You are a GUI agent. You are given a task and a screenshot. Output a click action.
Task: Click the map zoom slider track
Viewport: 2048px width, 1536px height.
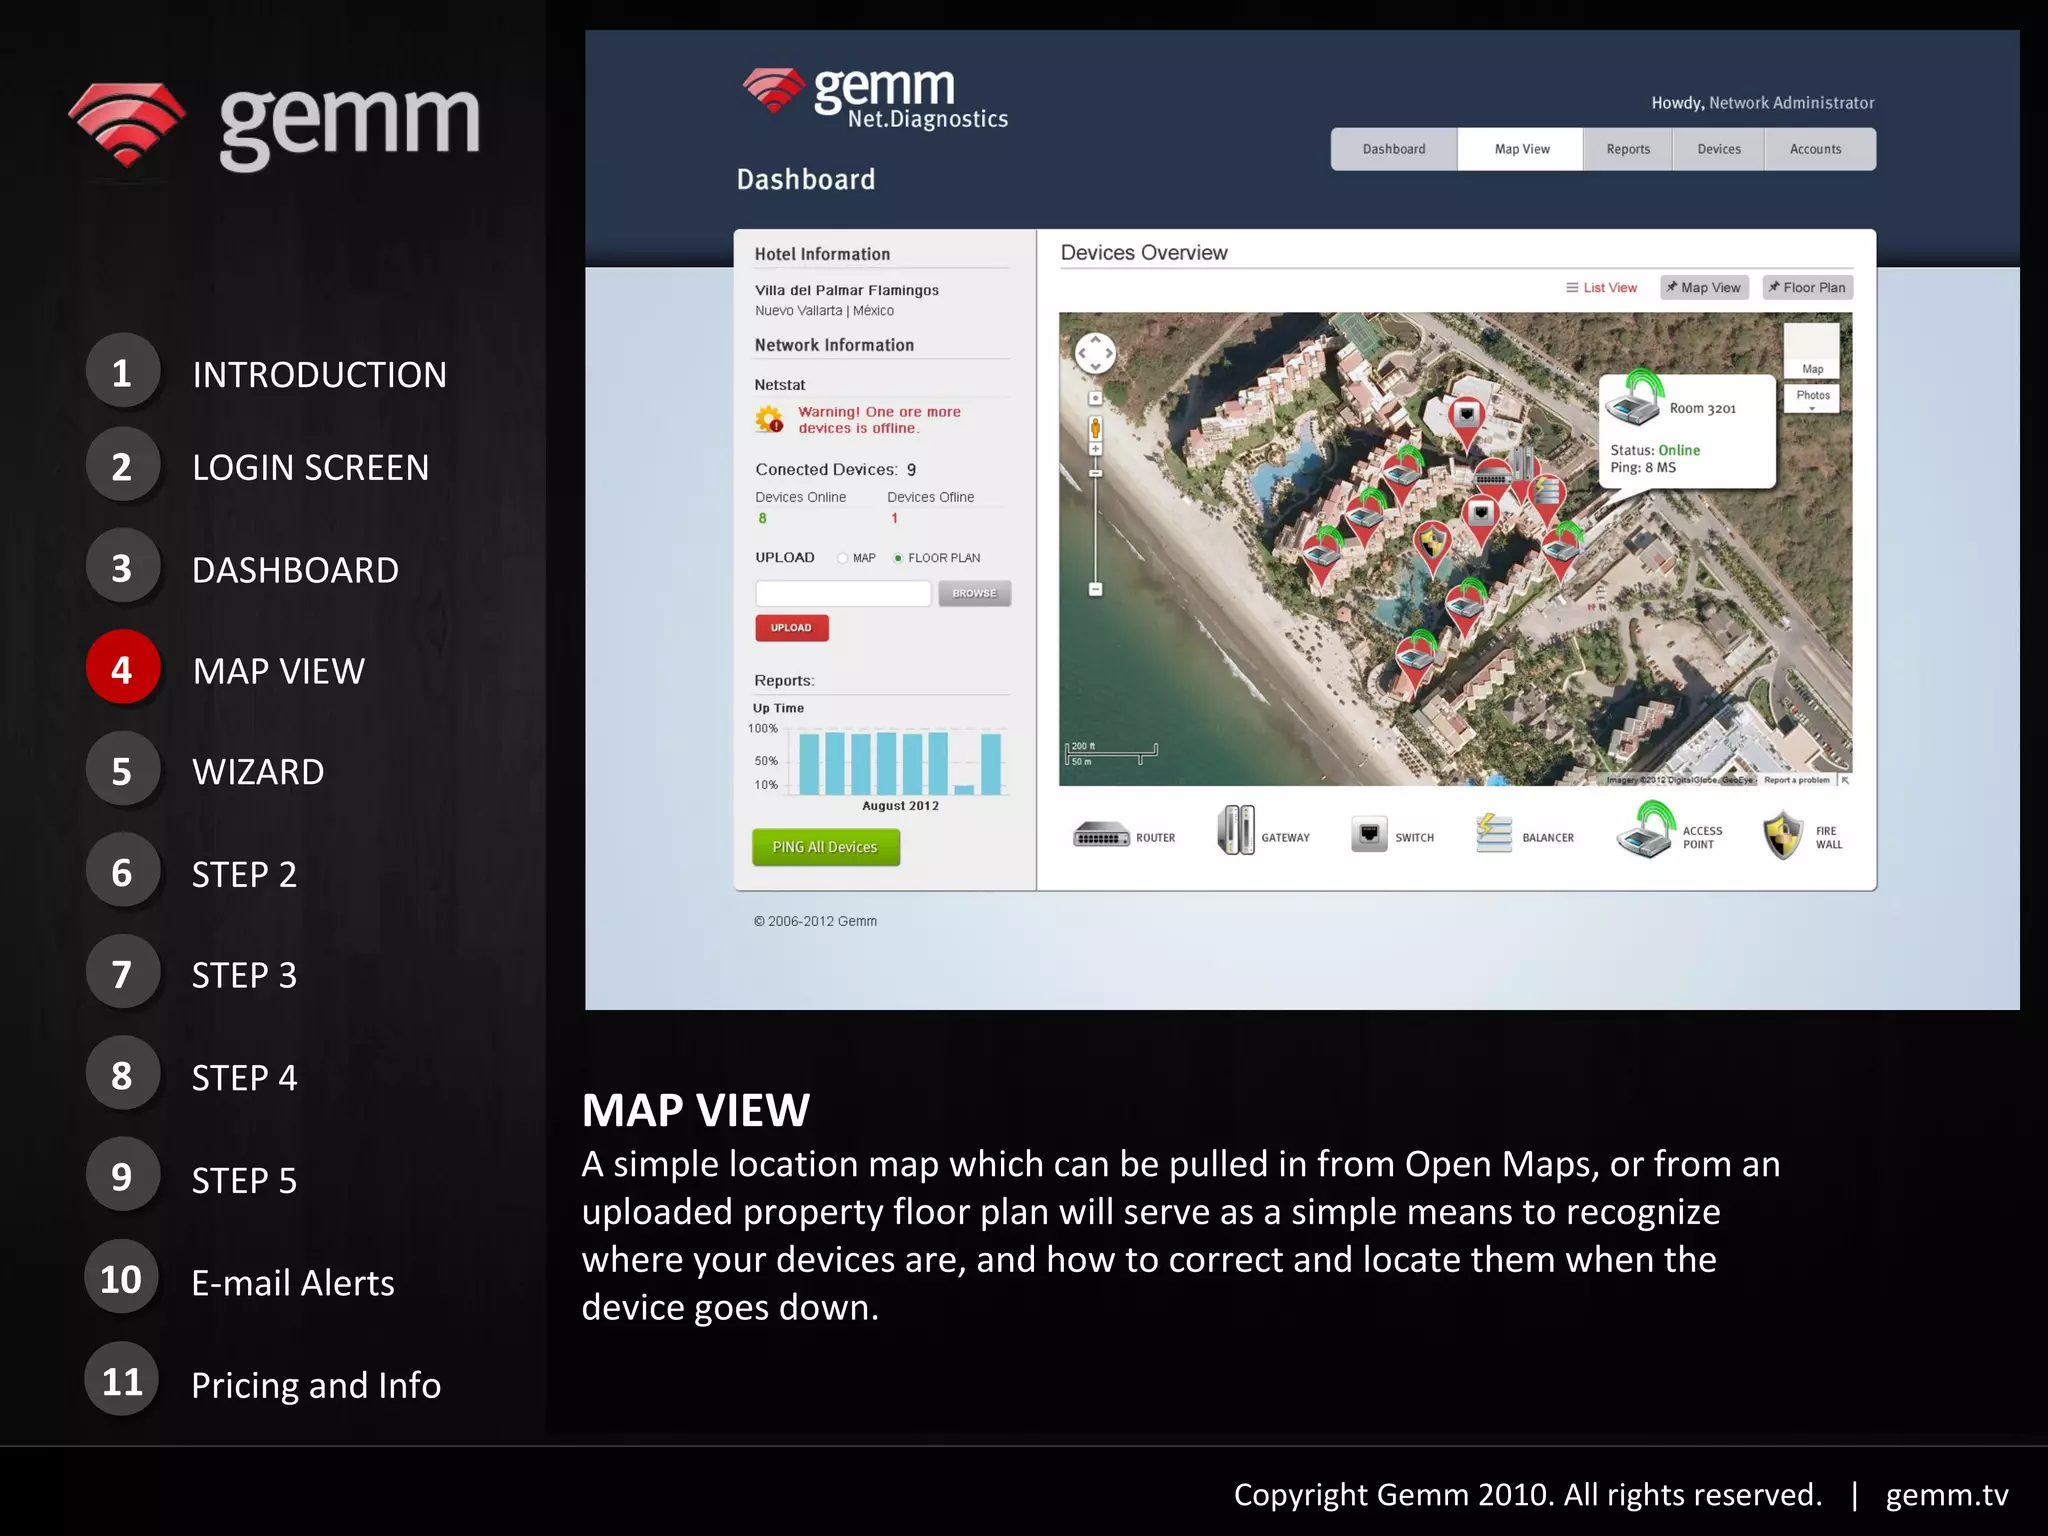point(1095,525)
